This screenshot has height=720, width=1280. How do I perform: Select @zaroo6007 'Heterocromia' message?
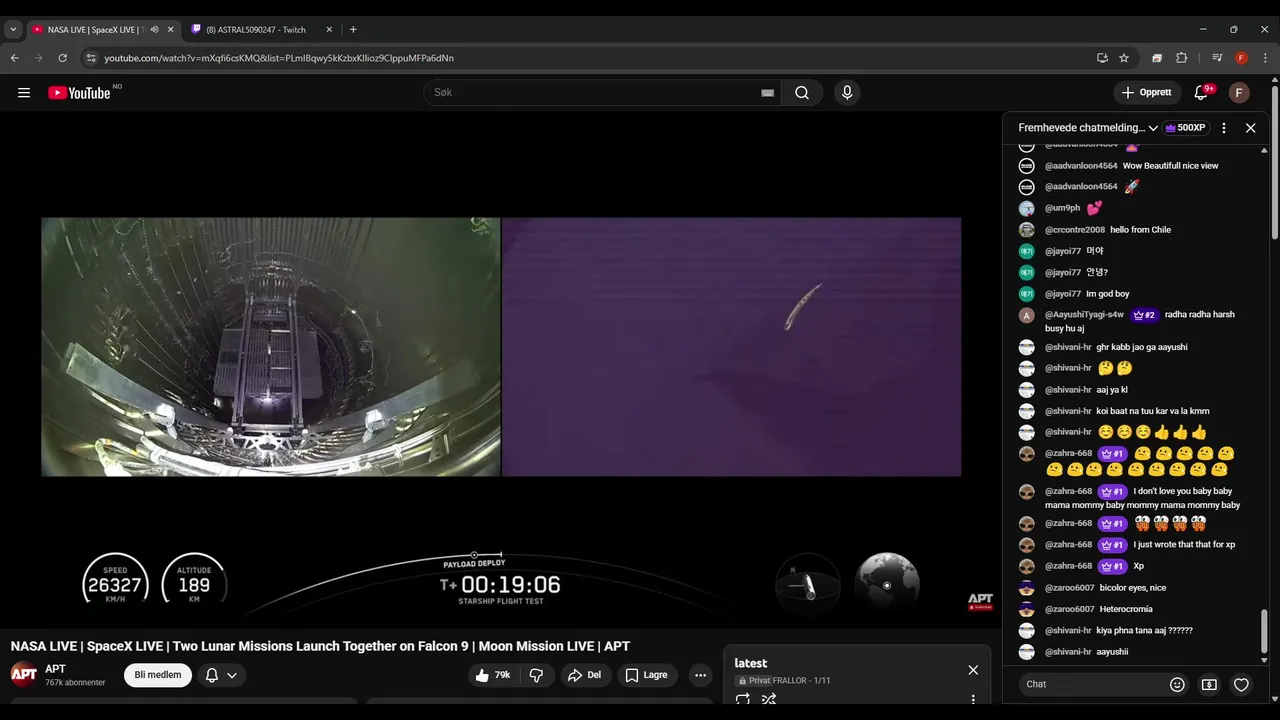pyautogui.click(x=1125, y=609)
